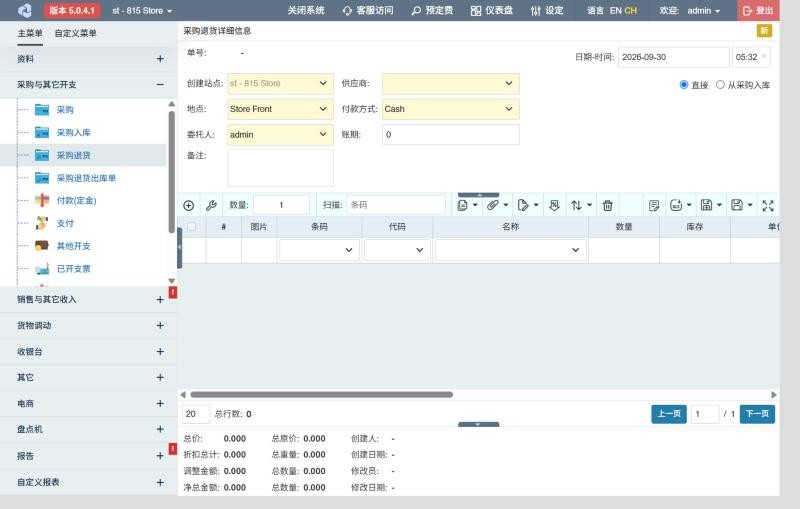
Task: Click the trash delete icon
Action: 607,206
